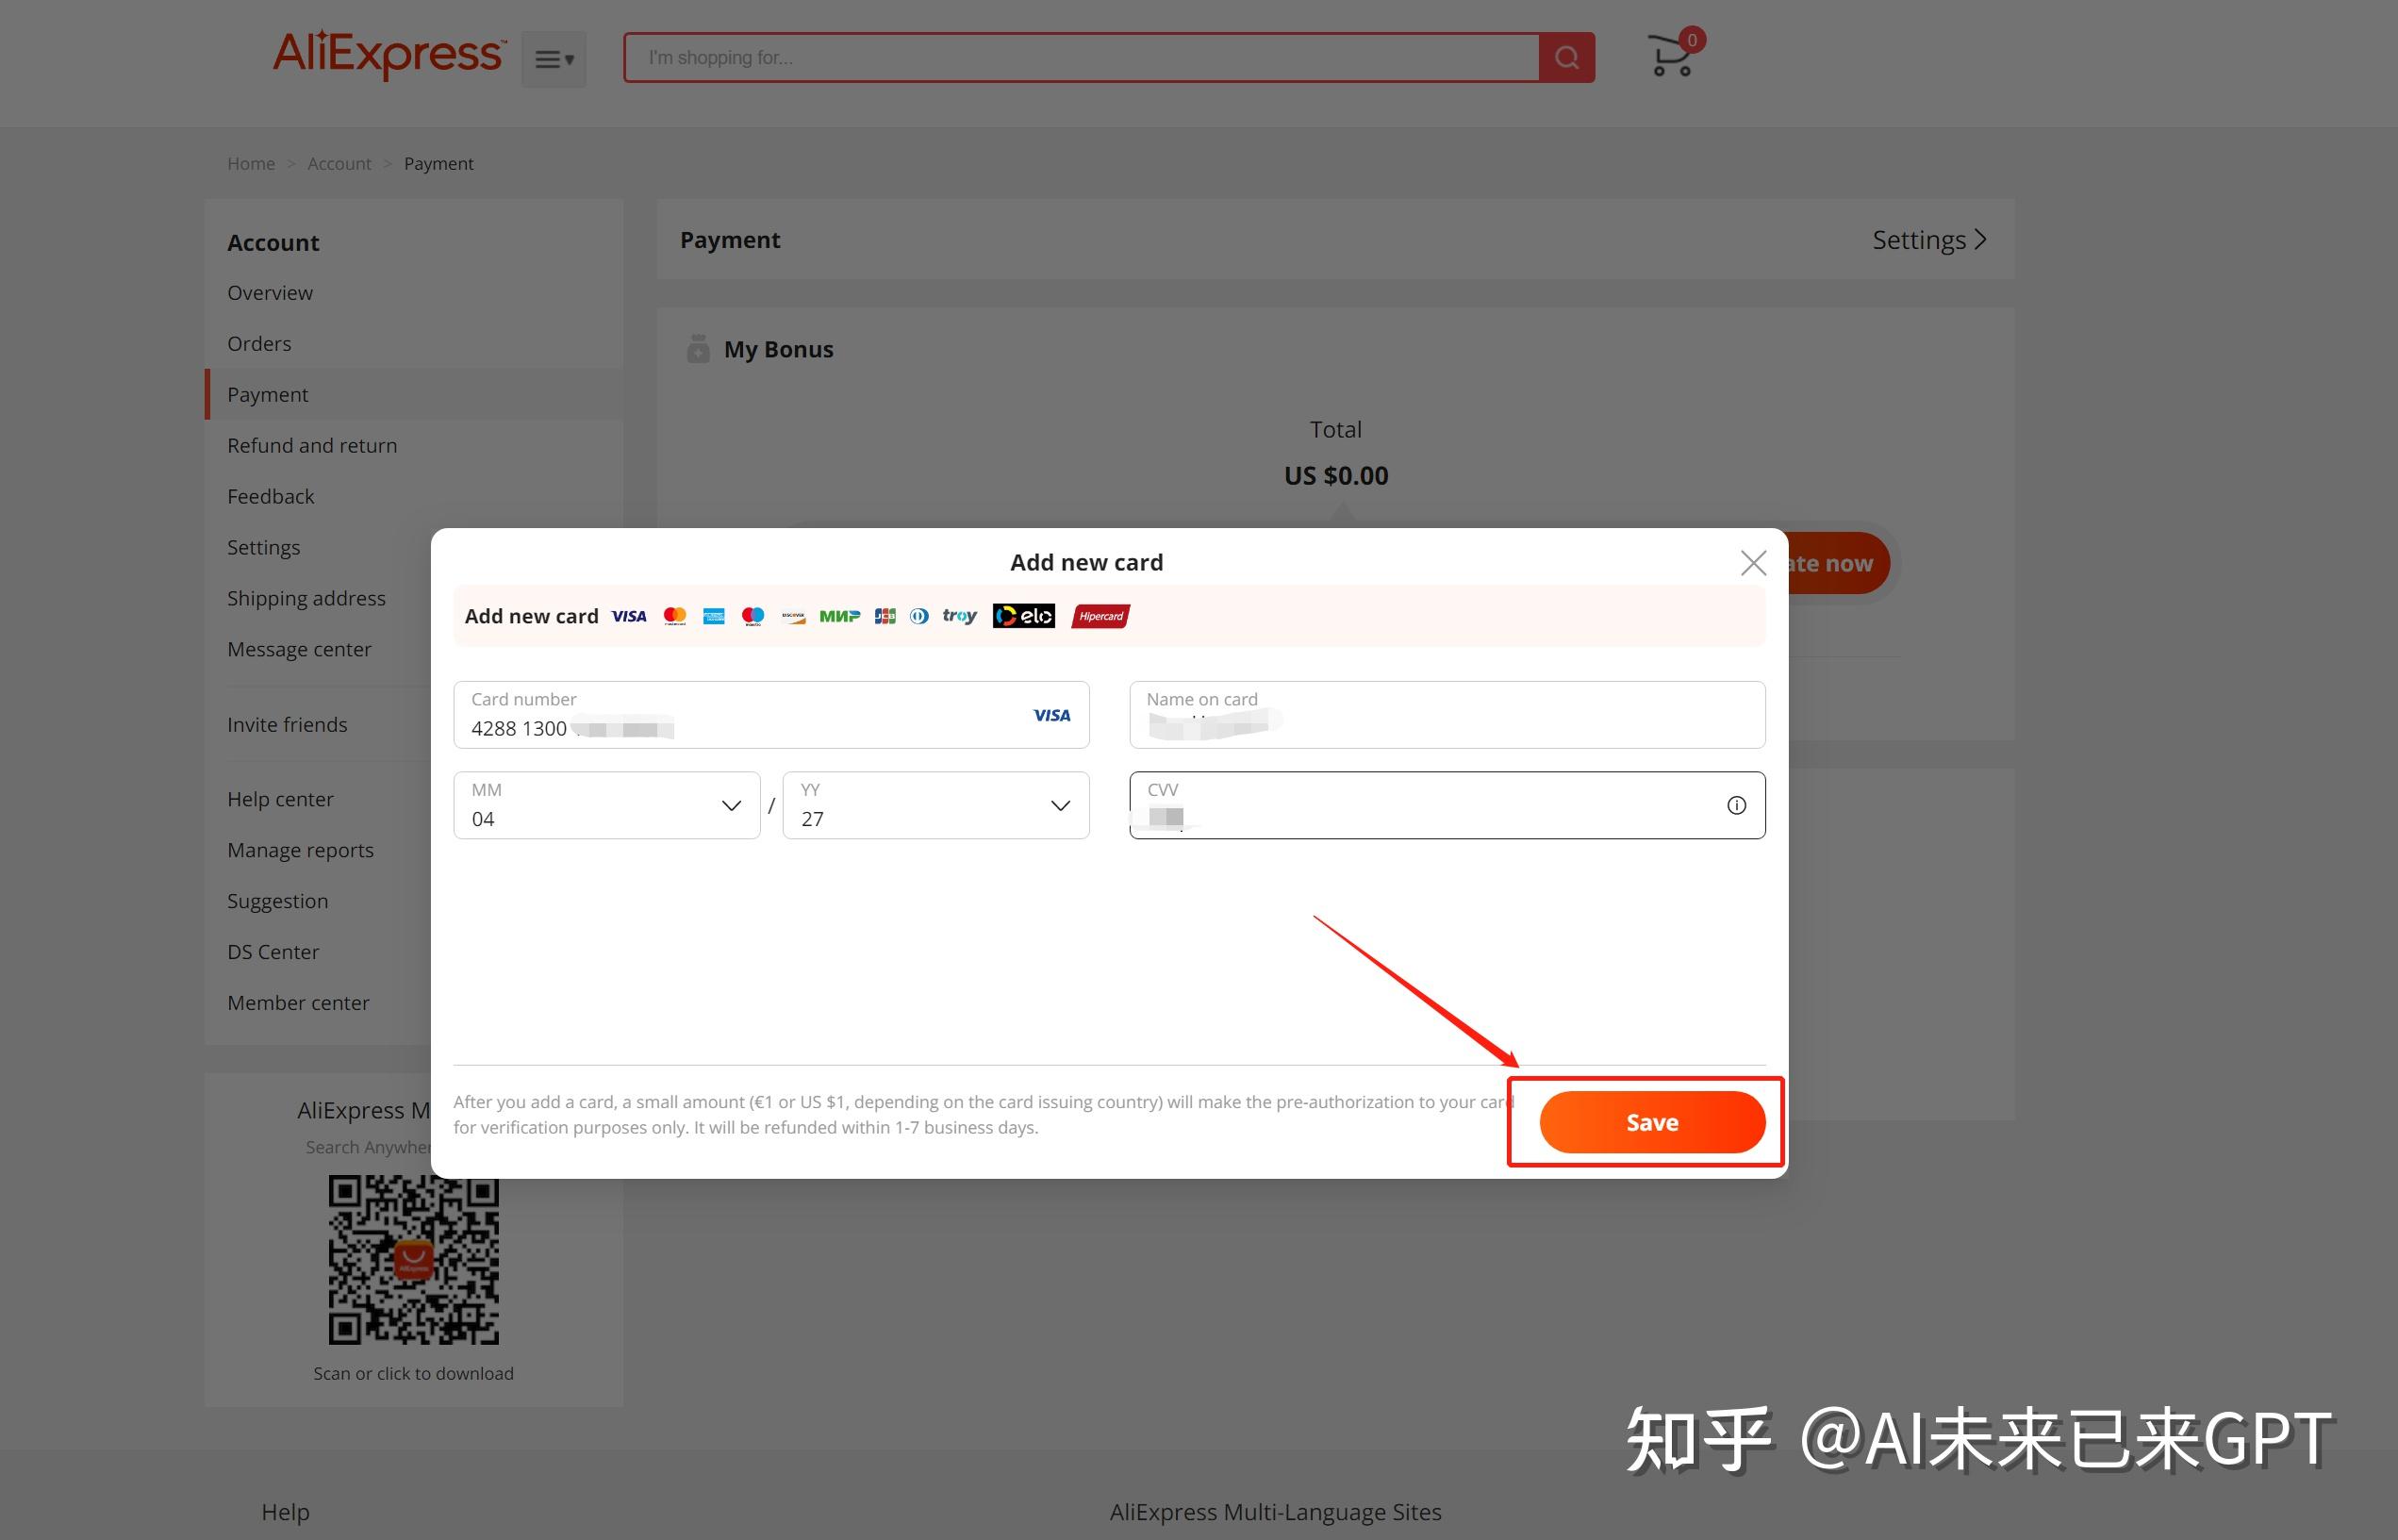This screenshot has width=2398, height=1540.
Task: Click the shopping cart icon
Action: coord(1668,57)
